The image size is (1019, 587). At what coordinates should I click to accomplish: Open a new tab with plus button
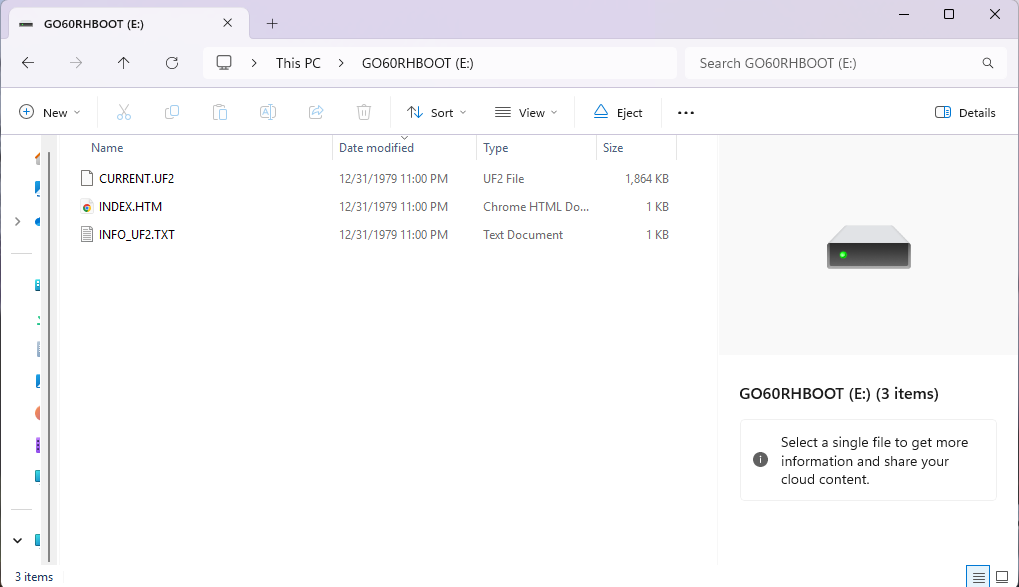[x=272, y=24]
